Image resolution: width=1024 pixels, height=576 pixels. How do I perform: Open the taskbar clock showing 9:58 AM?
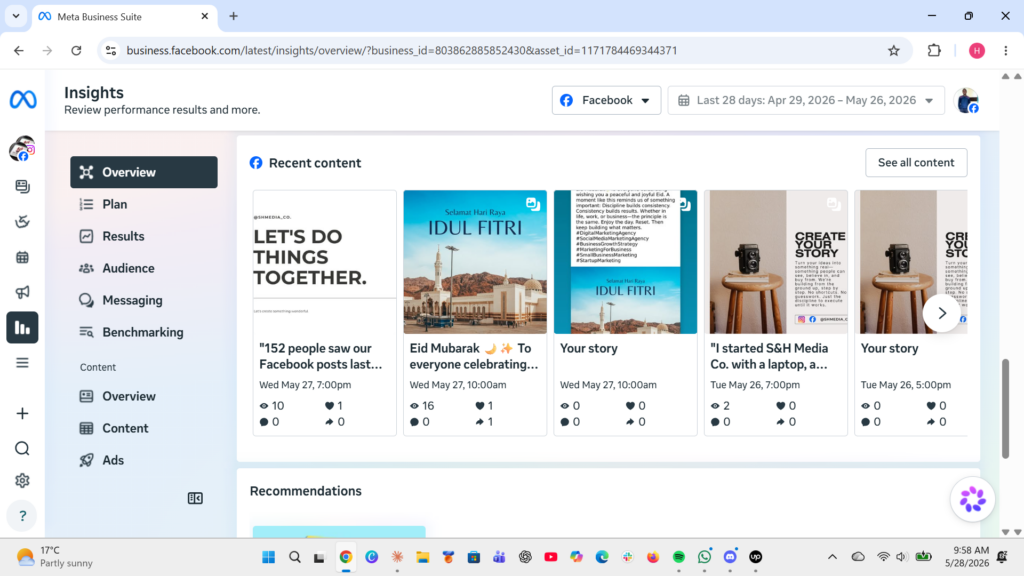[x=967, y=557]
